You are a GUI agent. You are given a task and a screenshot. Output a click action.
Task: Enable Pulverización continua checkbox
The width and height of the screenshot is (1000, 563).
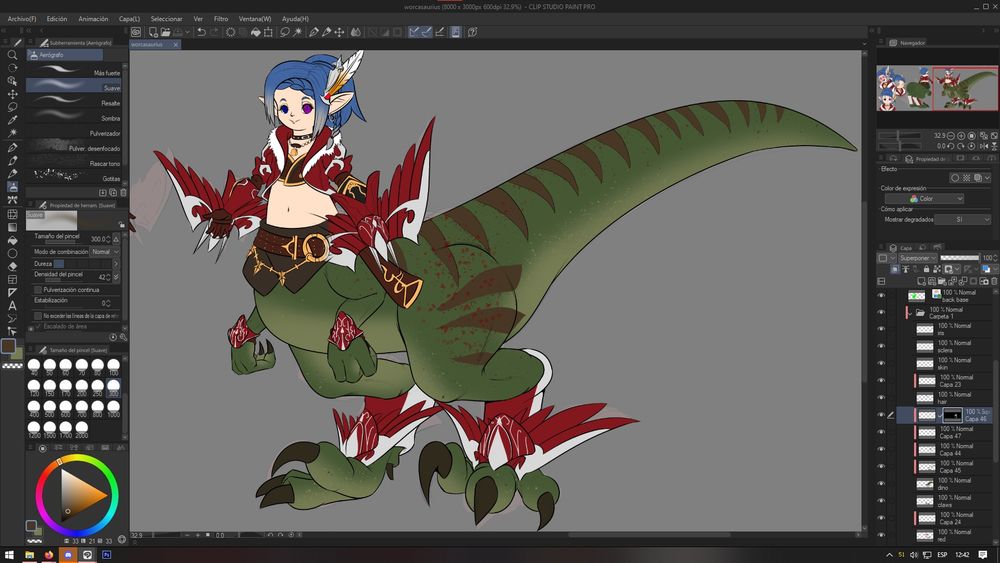(x=39, y=290)
